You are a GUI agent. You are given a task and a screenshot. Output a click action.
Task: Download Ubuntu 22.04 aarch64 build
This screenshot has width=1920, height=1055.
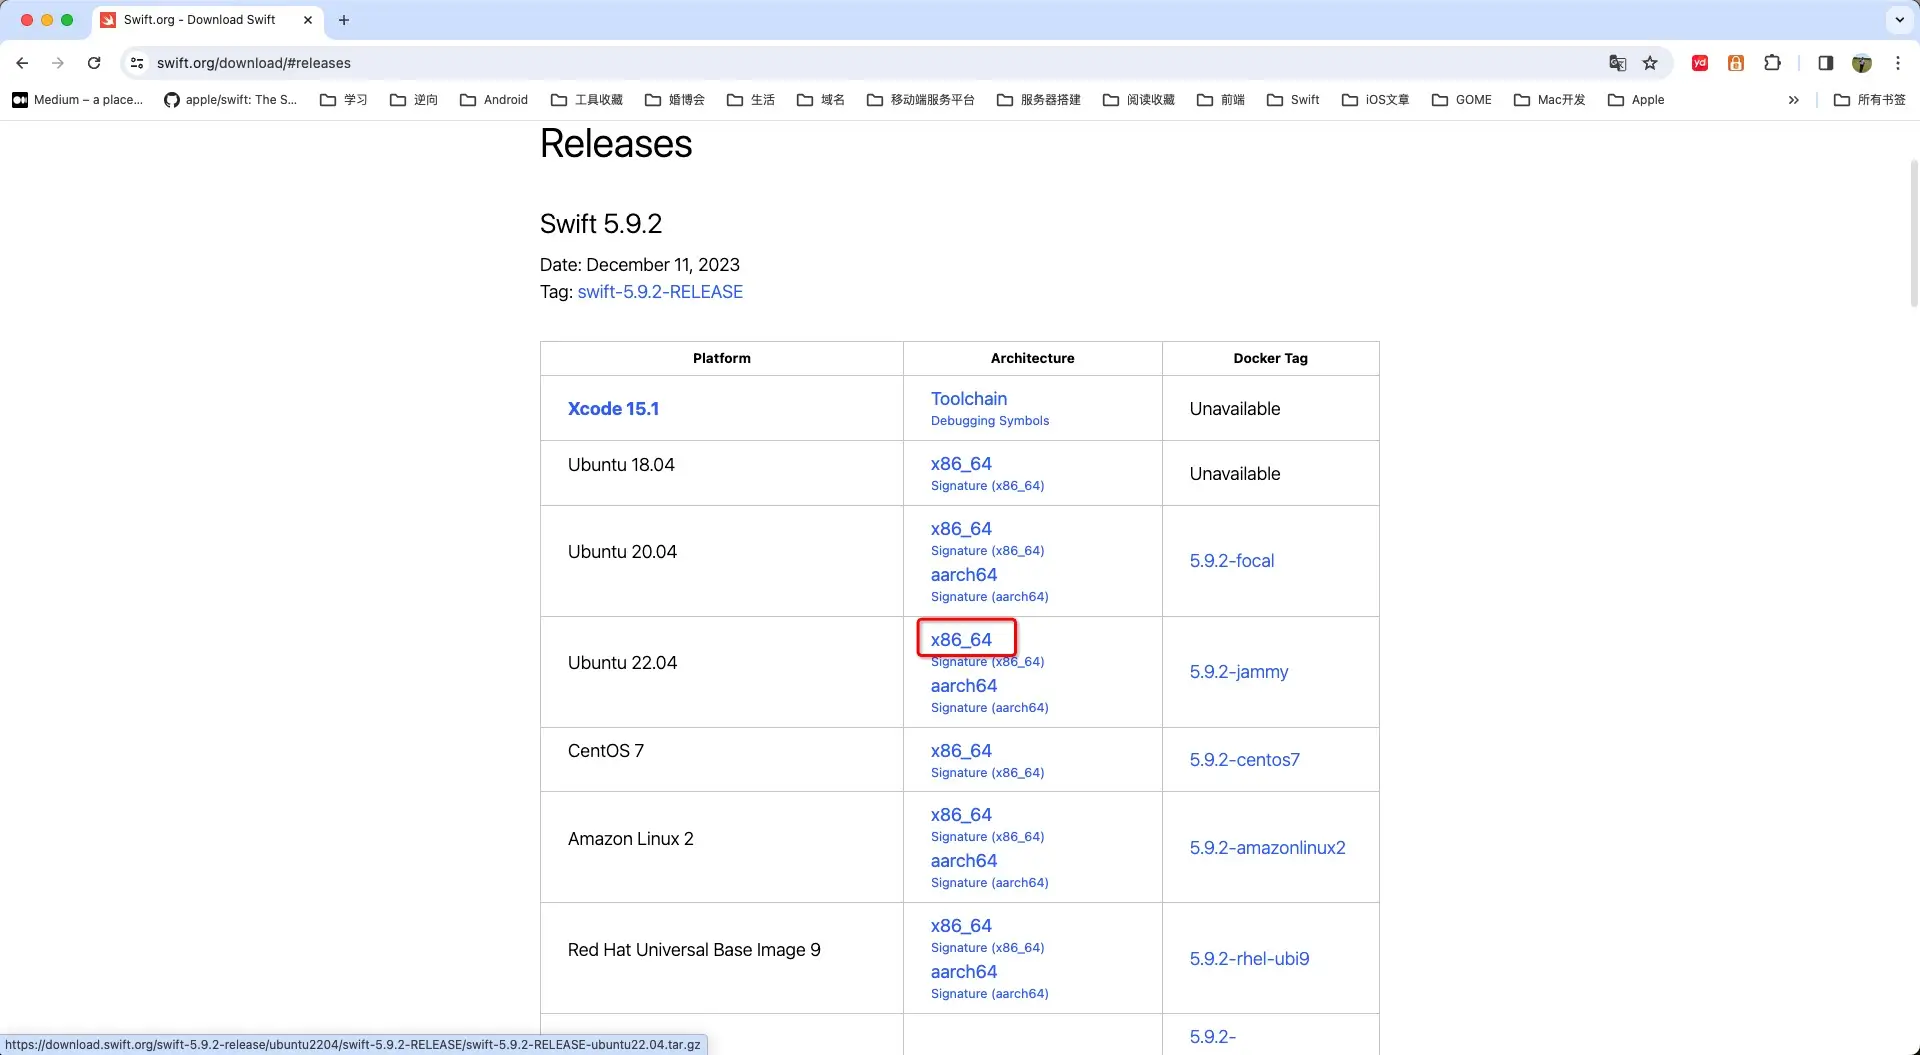[x=964, y=686]
